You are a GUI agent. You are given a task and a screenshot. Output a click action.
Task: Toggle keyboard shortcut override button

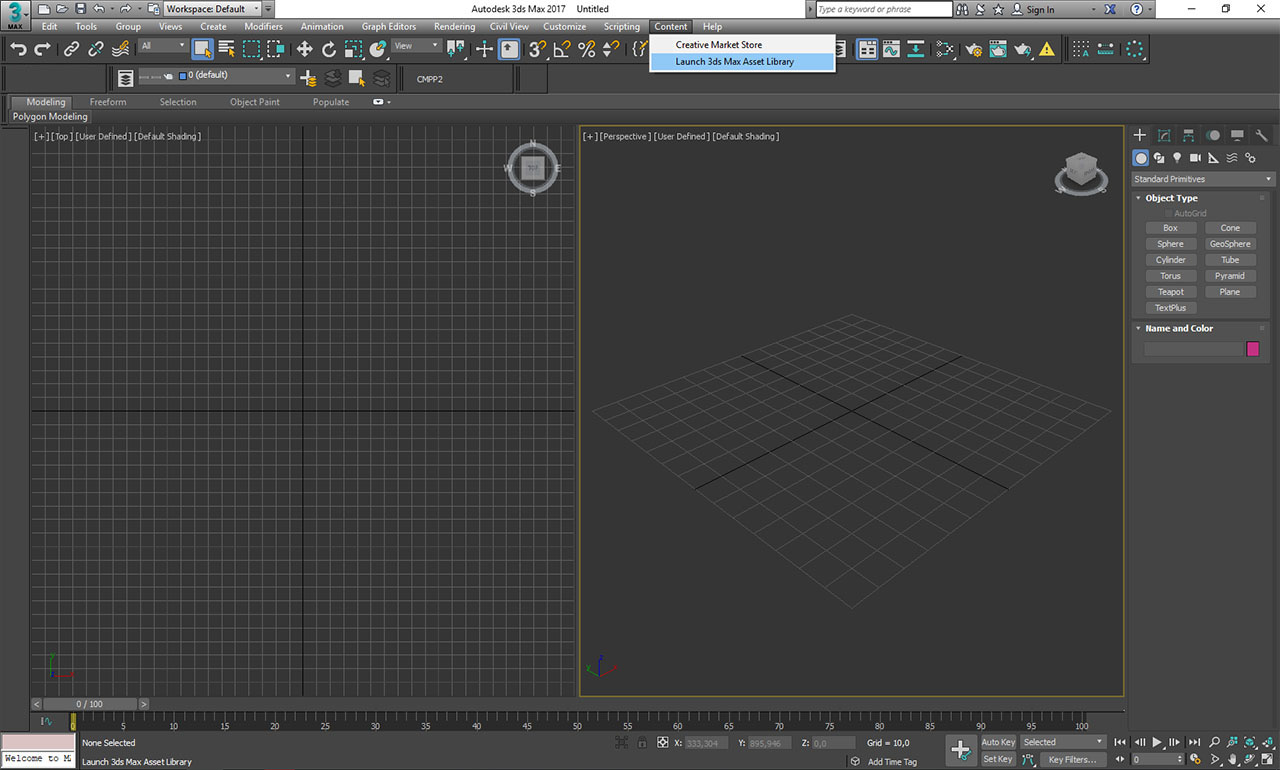click(x=509, y=49)
